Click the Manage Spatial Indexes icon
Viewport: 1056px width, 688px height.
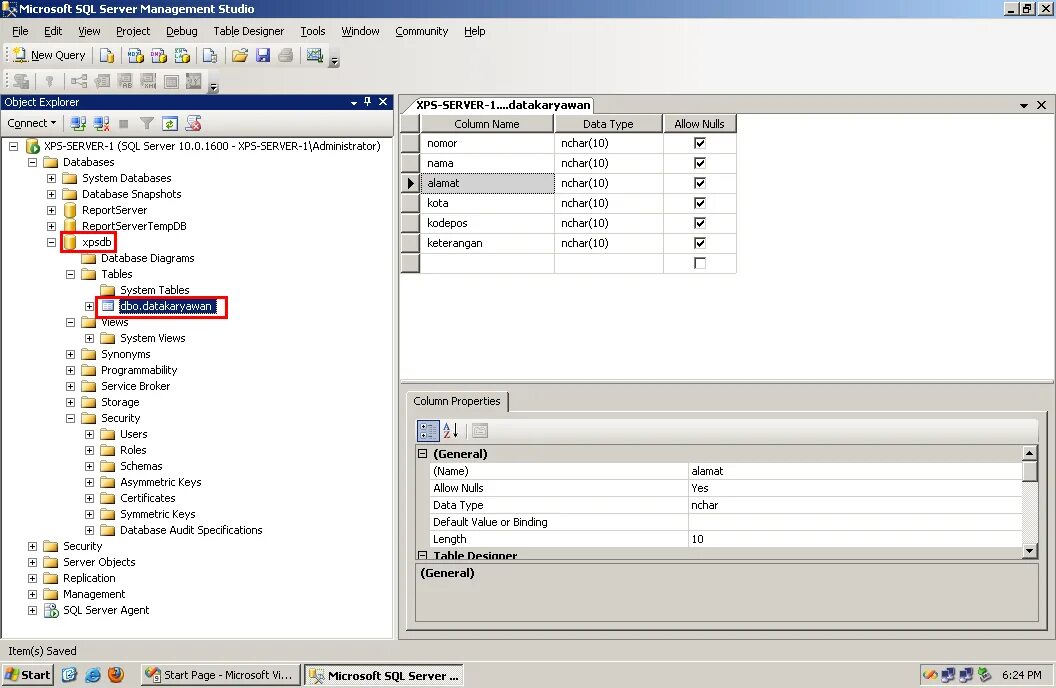(194, 81)
